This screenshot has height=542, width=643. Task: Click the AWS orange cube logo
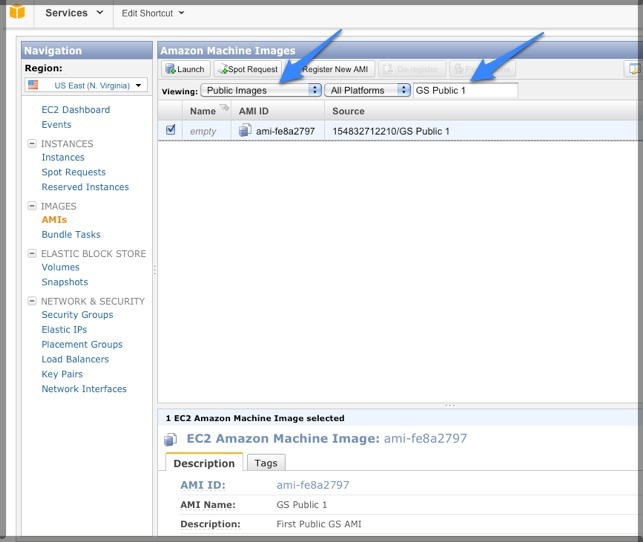16,13
